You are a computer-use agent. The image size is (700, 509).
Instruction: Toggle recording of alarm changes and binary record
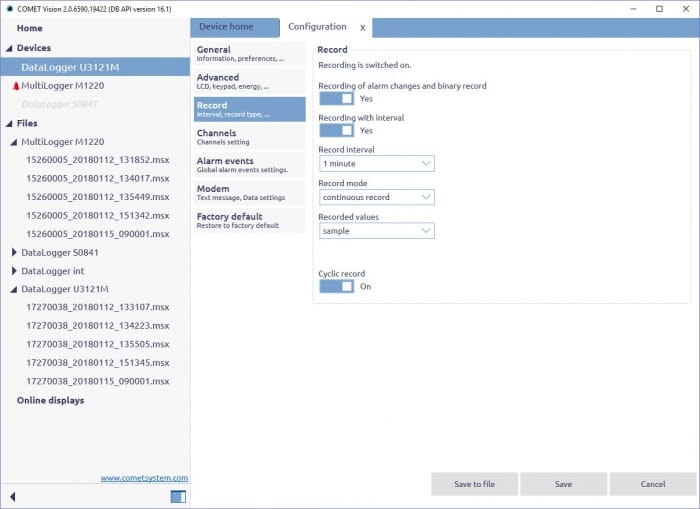336,99
